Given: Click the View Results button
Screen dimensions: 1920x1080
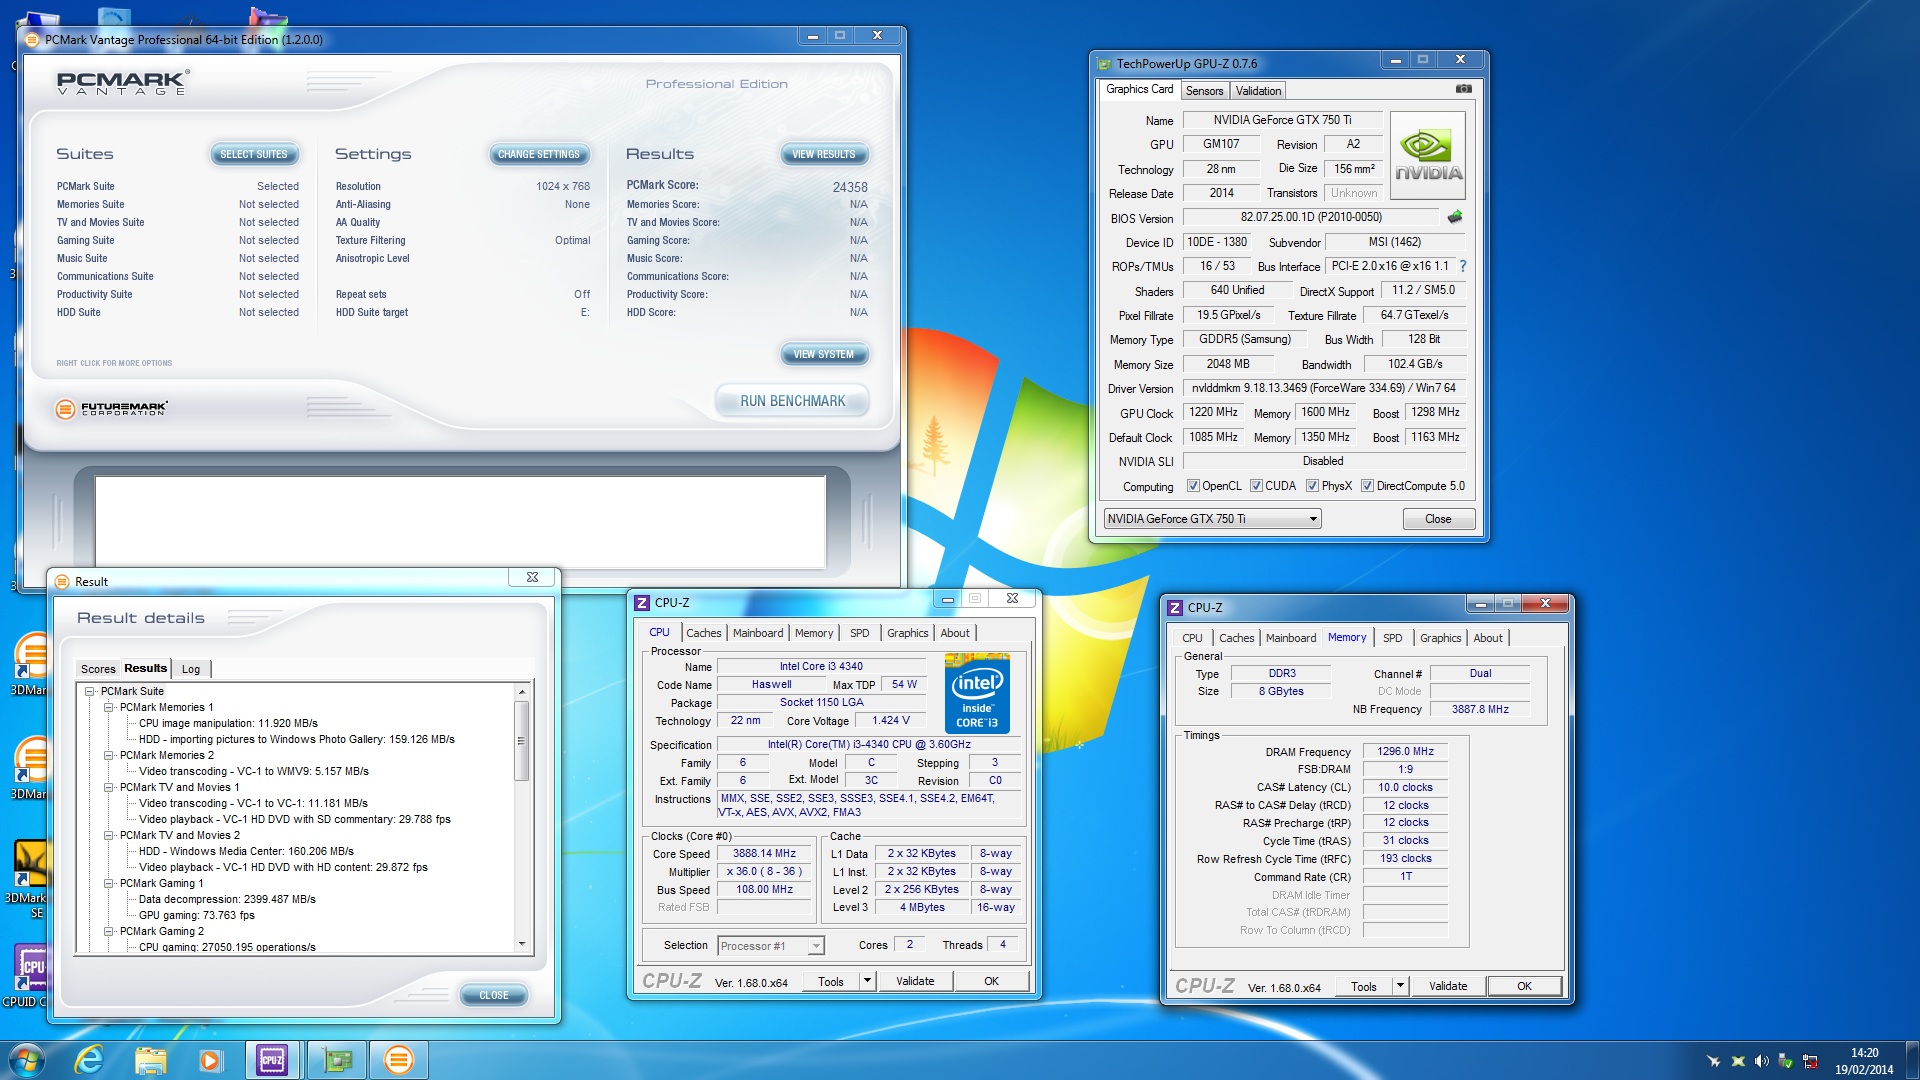Looking at the screenshot, I should (824, 154).
